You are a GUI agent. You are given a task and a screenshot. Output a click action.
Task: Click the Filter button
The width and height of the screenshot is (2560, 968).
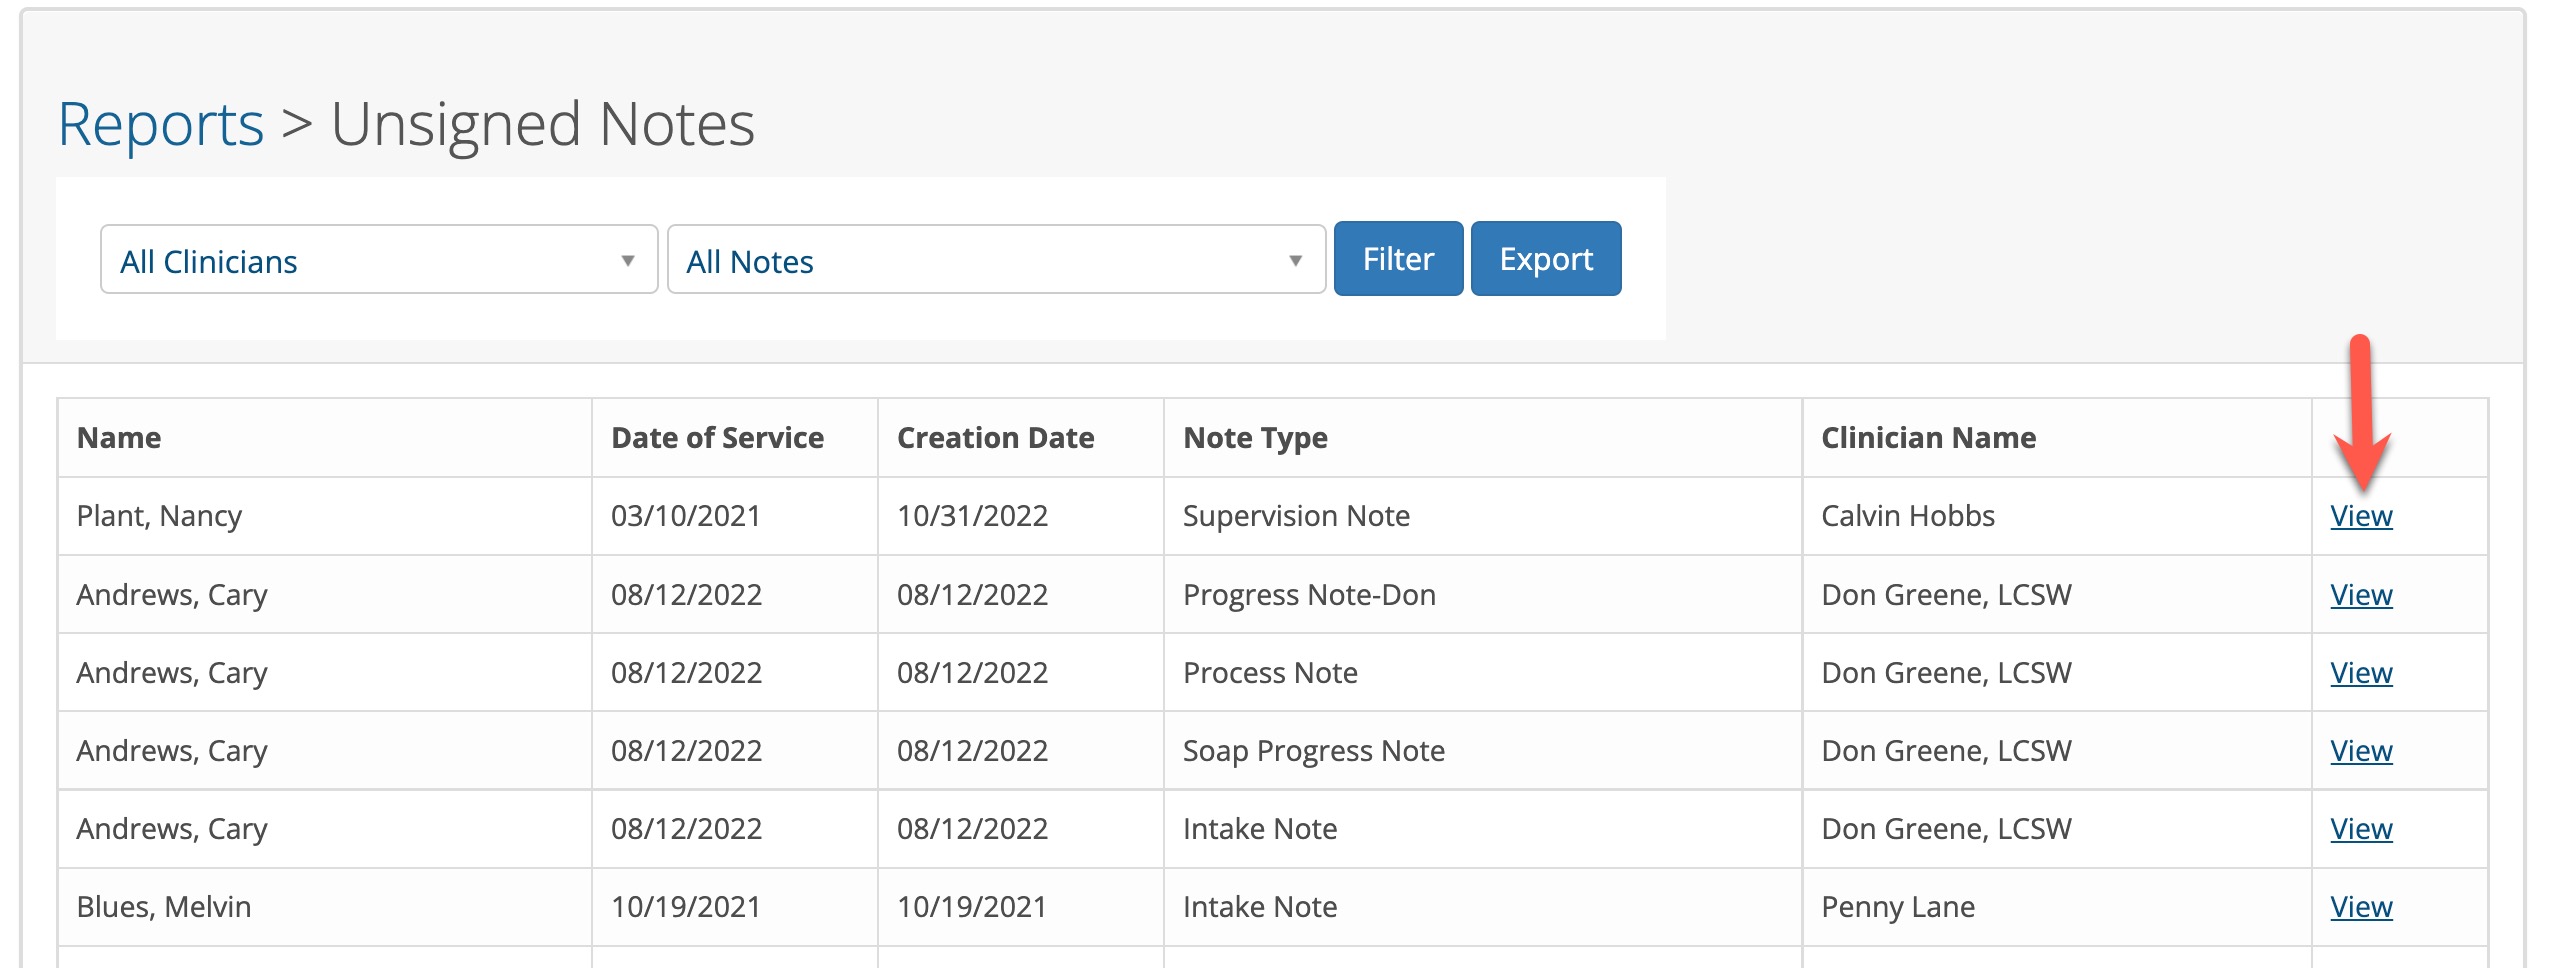[x=1397, y=258]
